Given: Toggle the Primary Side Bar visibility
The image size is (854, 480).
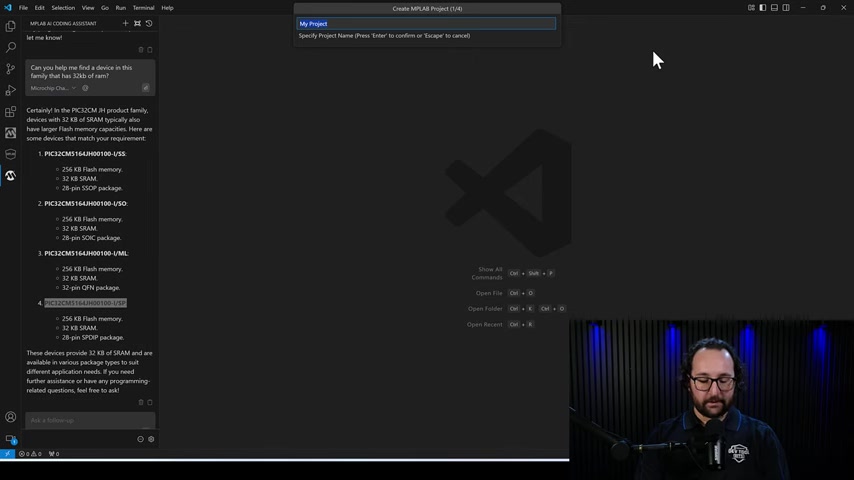Looking at the screenshot, I should [x=762, y=8].
